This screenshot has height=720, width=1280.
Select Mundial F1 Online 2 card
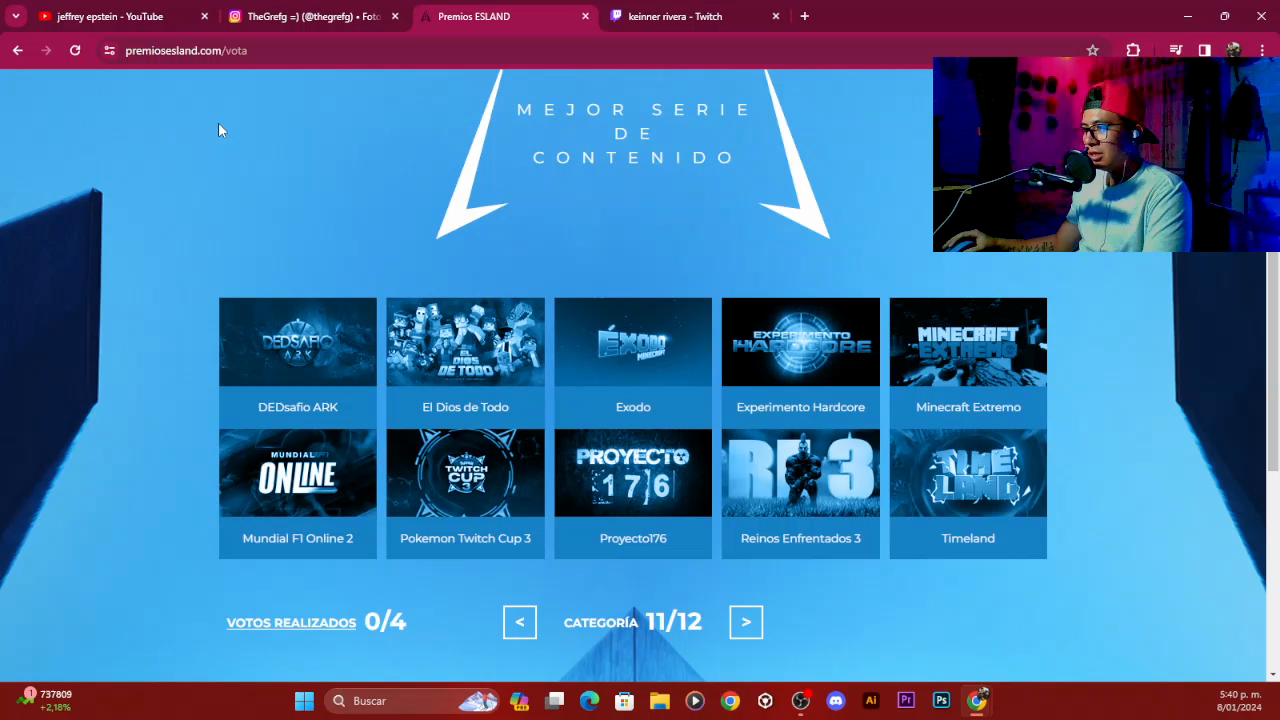click(298, 494)
